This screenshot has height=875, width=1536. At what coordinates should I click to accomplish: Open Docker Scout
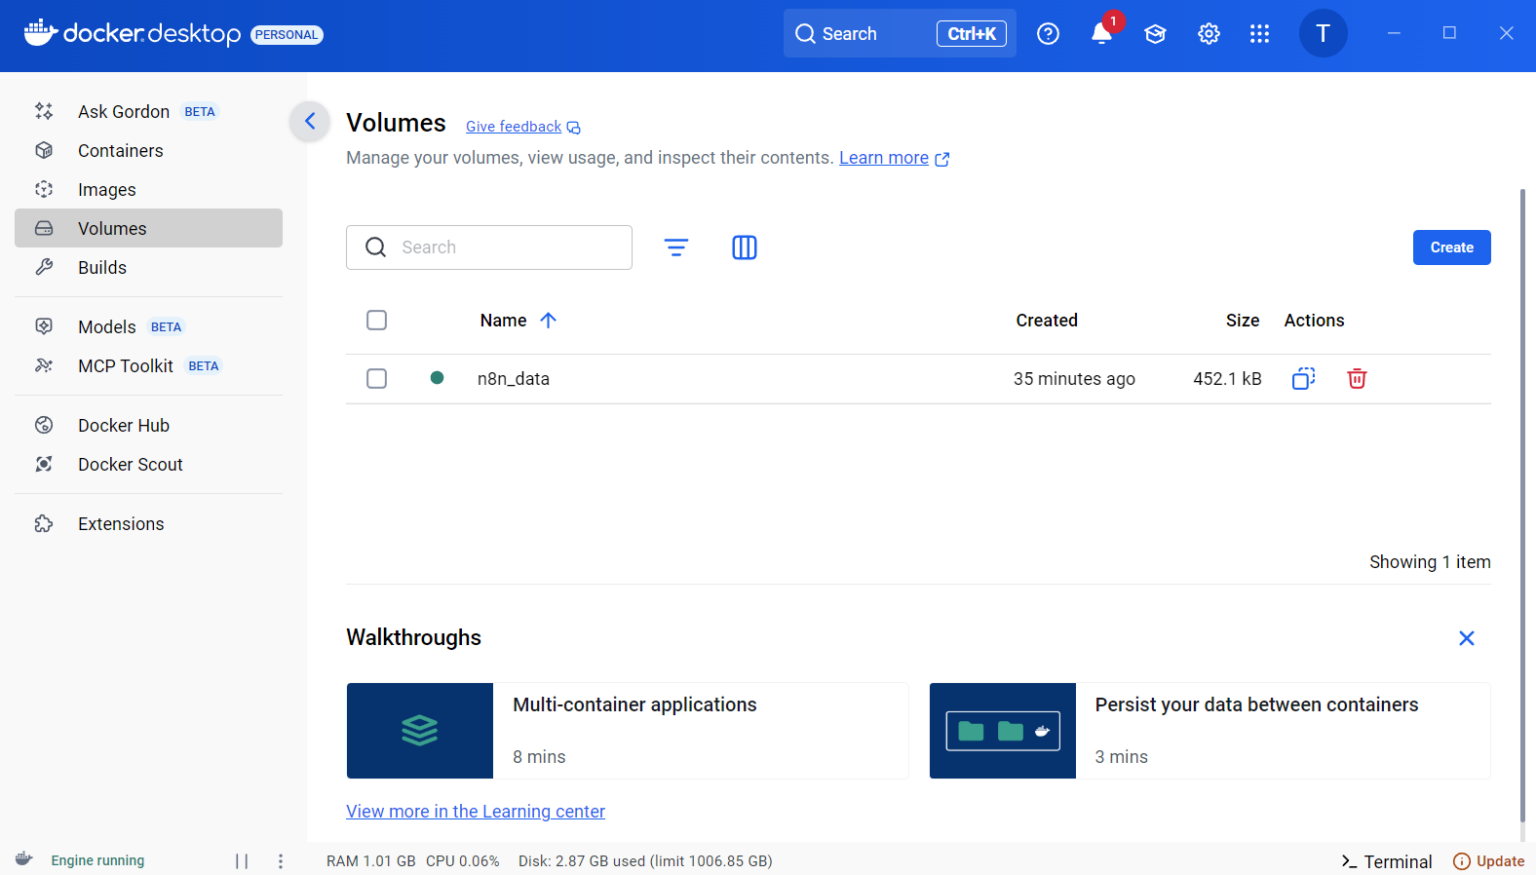coord(130,464)
